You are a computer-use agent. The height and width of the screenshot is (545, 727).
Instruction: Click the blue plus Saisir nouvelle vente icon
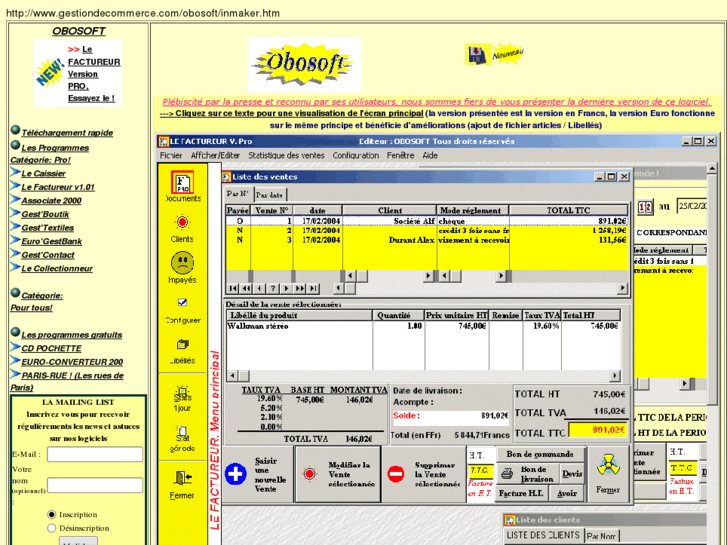click(x=236, y=474)
